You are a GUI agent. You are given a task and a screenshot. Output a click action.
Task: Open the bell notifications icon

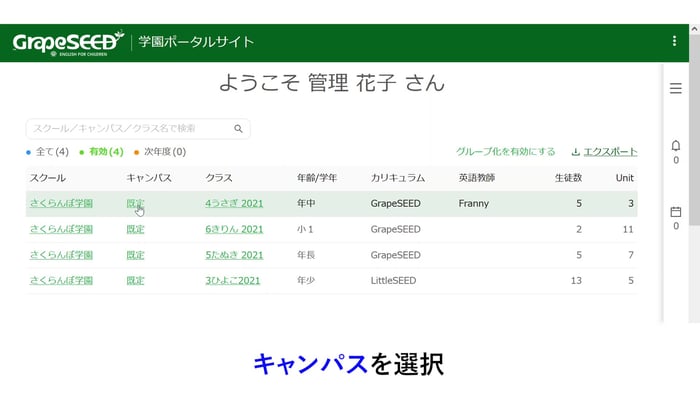[x=675, y=146]
